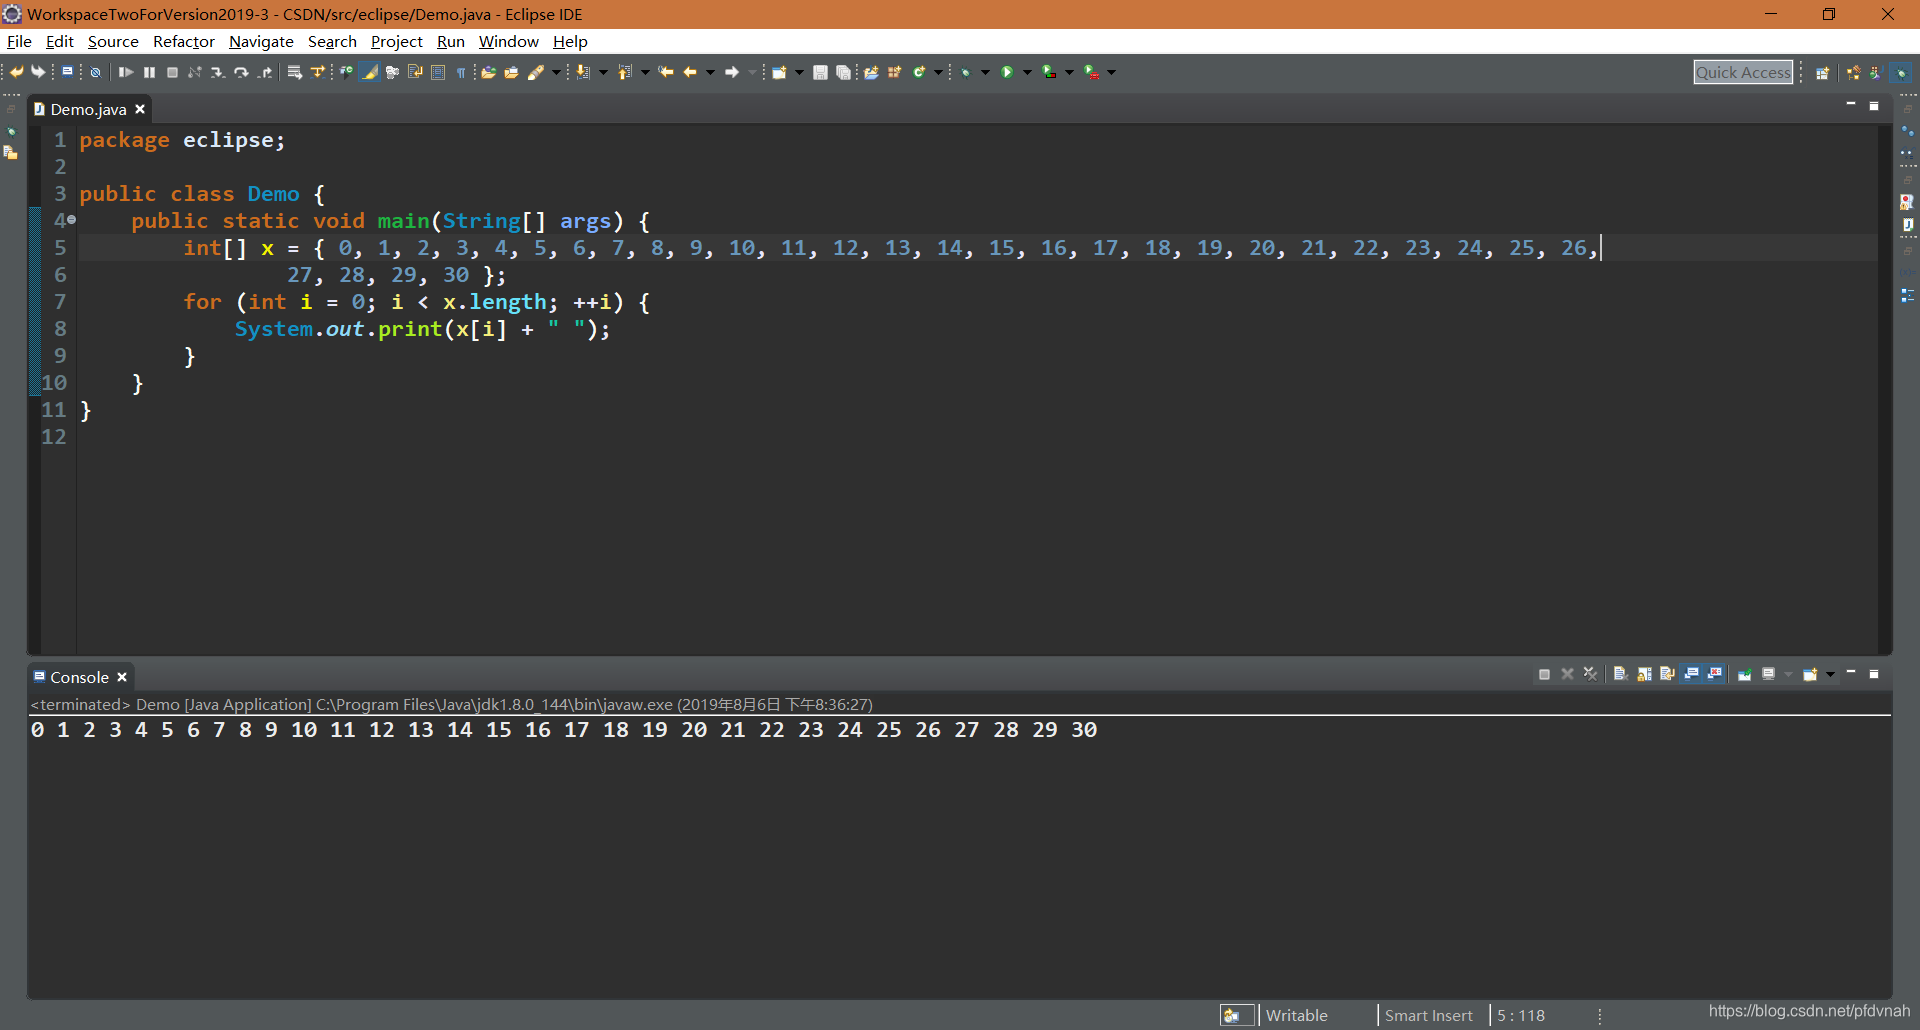Image resolution: width=1920 pixels, height=1030 pixels.
Task: Select the Demo.java editor tab
Action: click(x=88, y=109)
